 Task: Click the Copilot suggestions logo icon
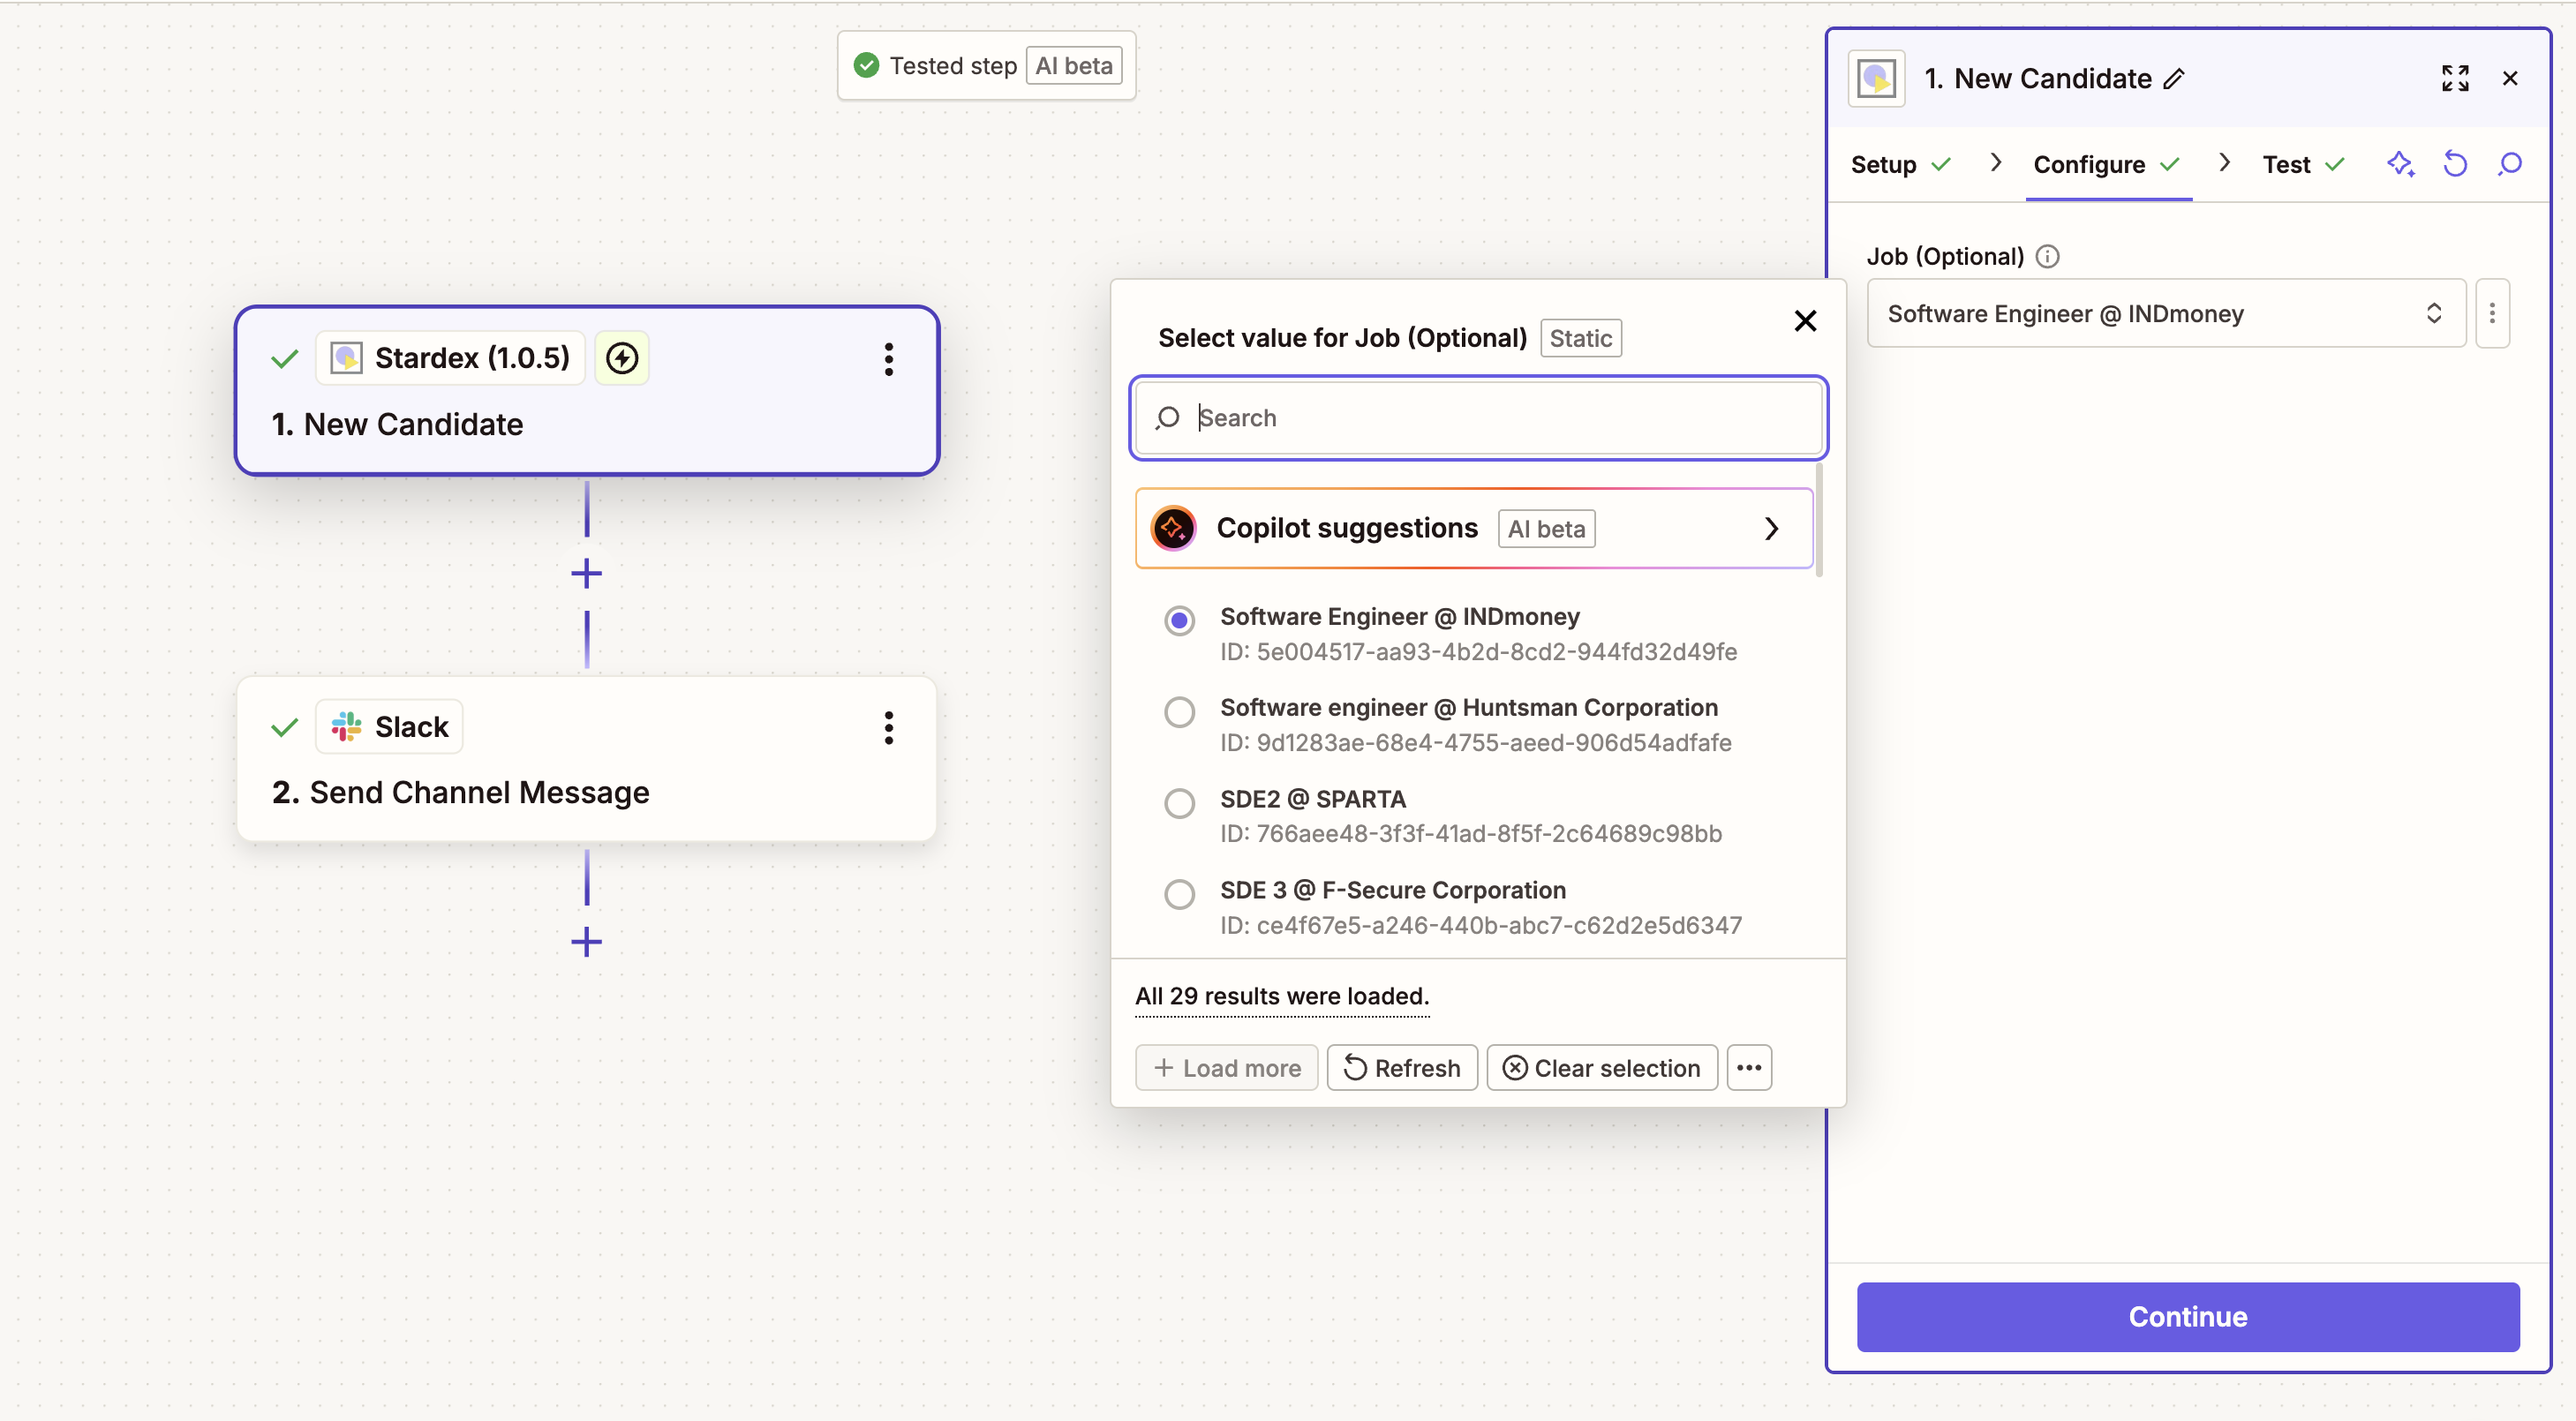click(1173, 529)
